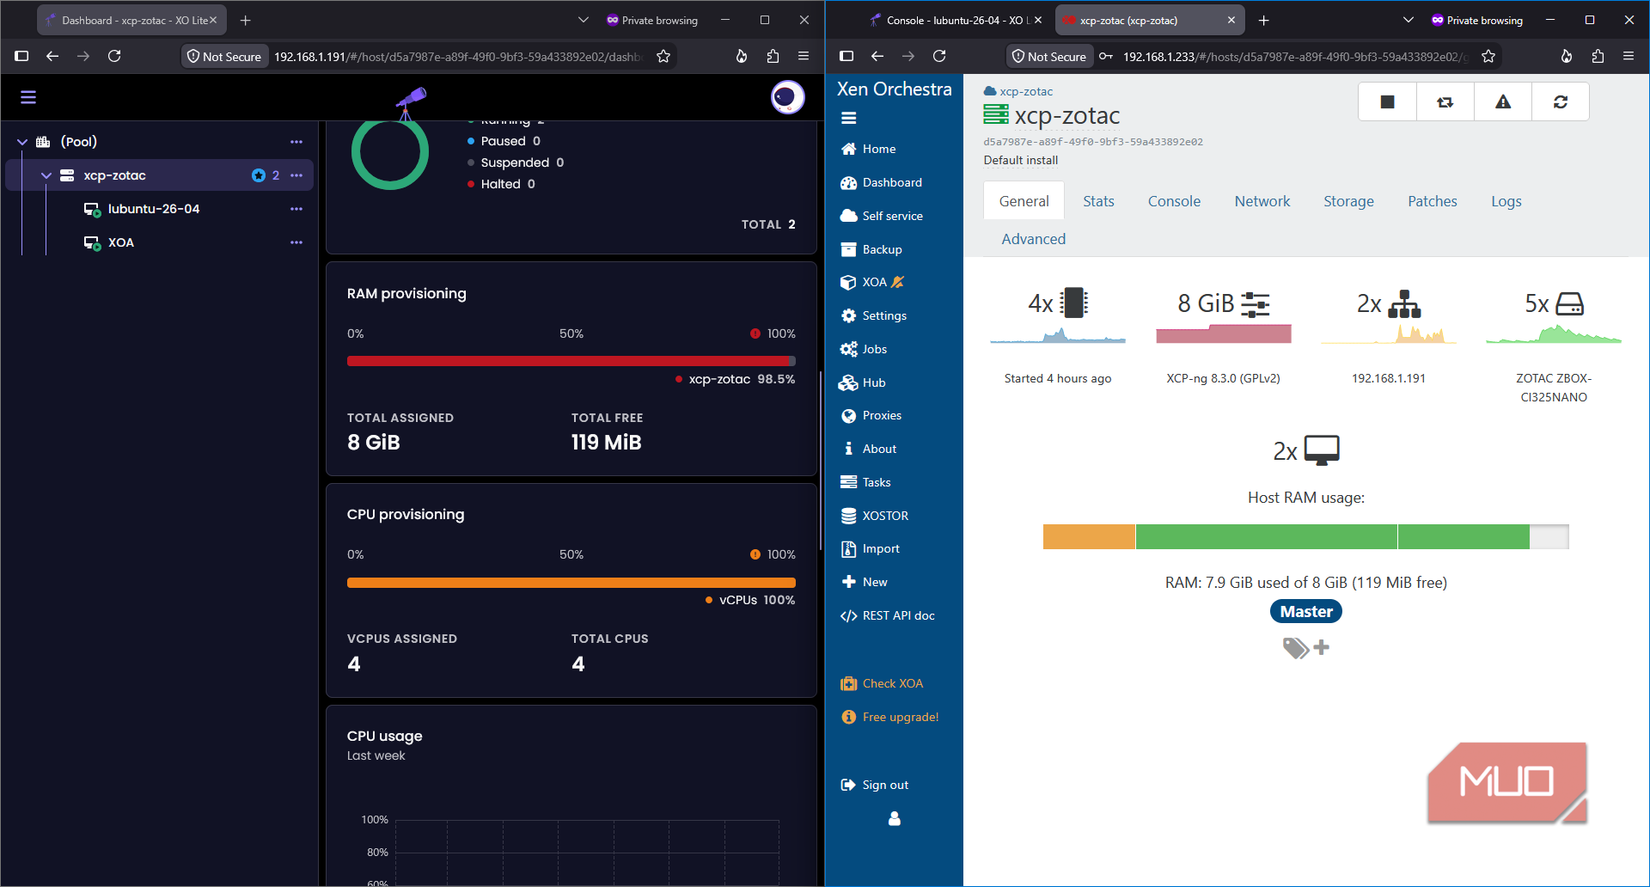Open the About page

click(x=868, y=449)
